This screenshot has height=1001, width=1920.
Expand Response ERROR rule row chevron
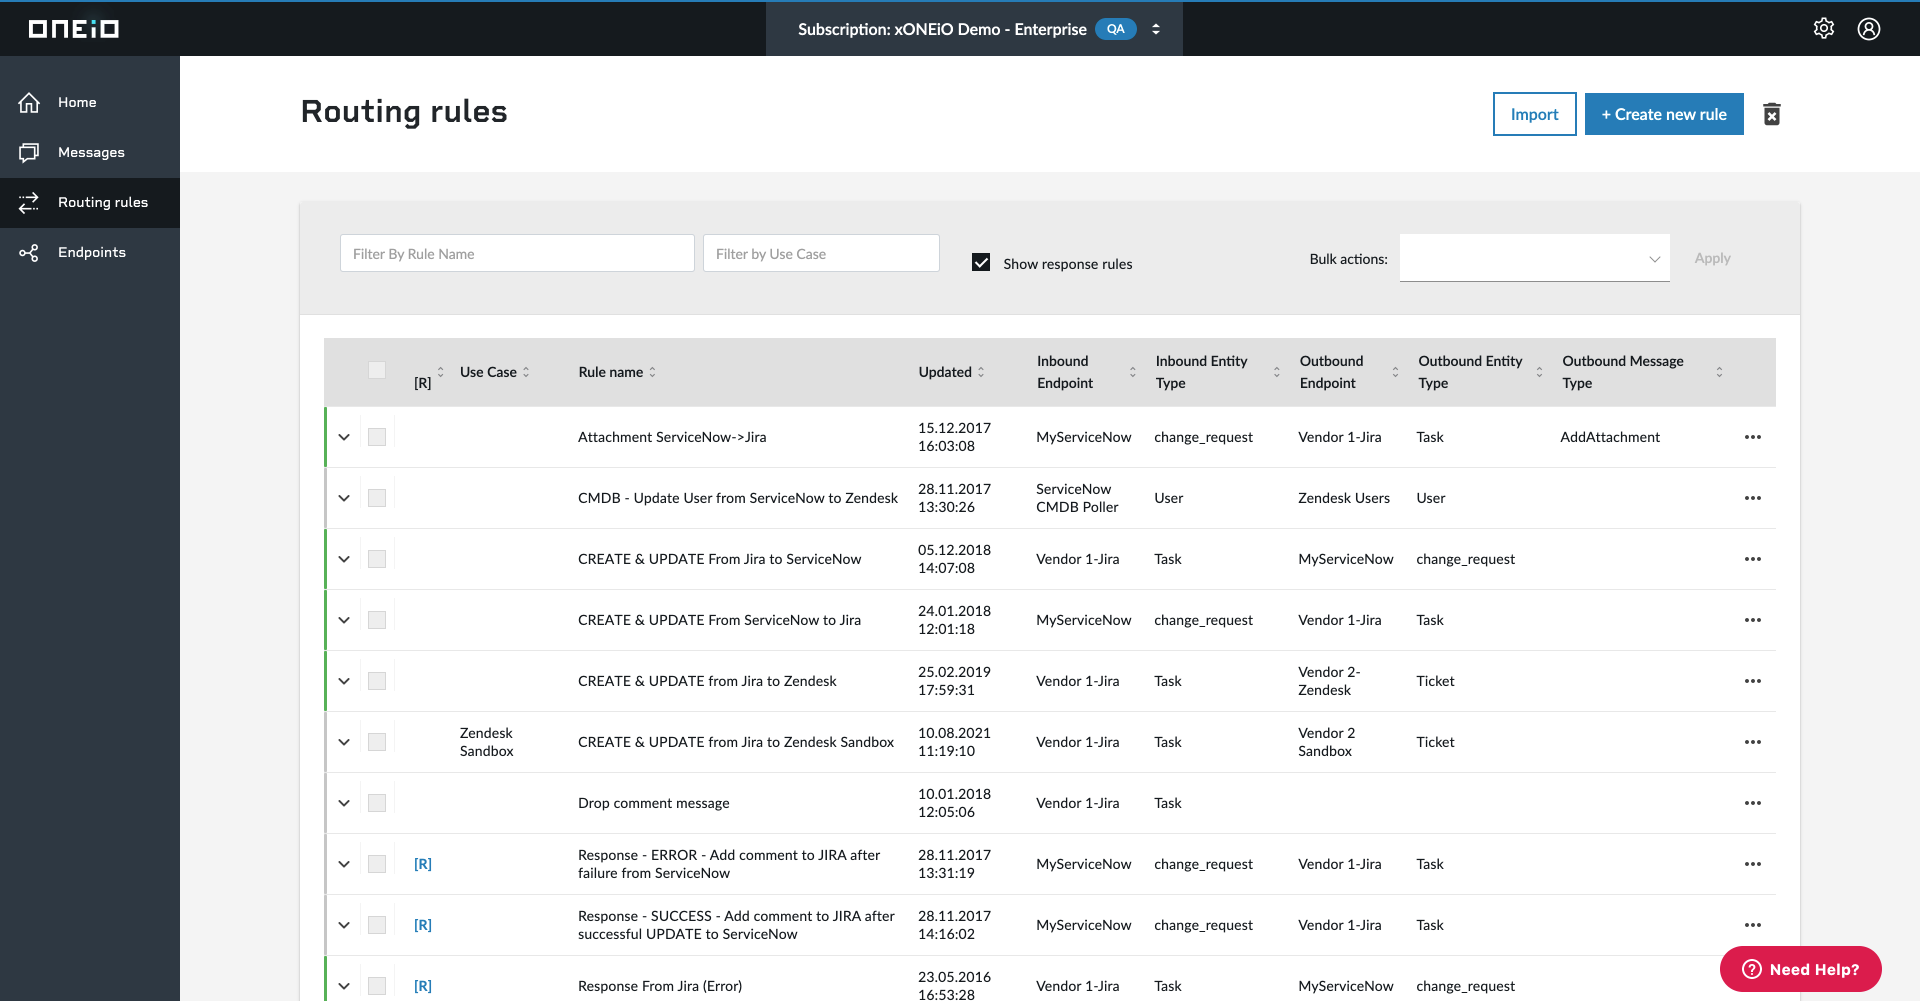pos(344,864)
